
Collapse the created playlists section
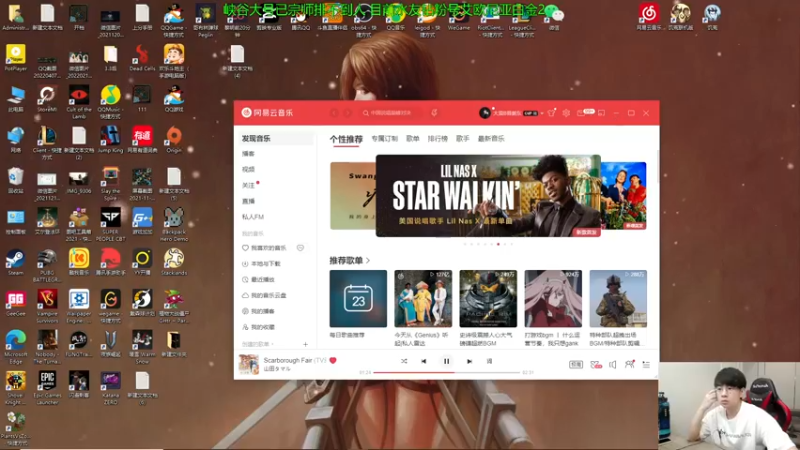tap(258, 344)
